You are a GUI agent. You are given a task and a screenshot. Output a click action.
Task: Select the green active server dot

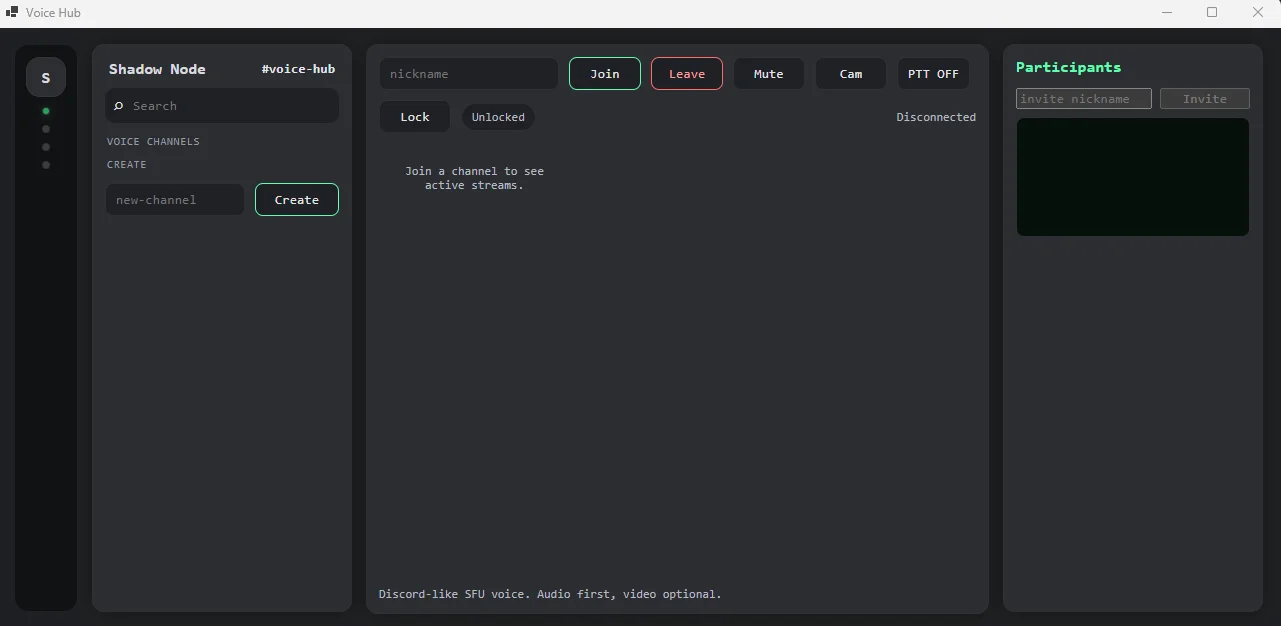point(46,111)
